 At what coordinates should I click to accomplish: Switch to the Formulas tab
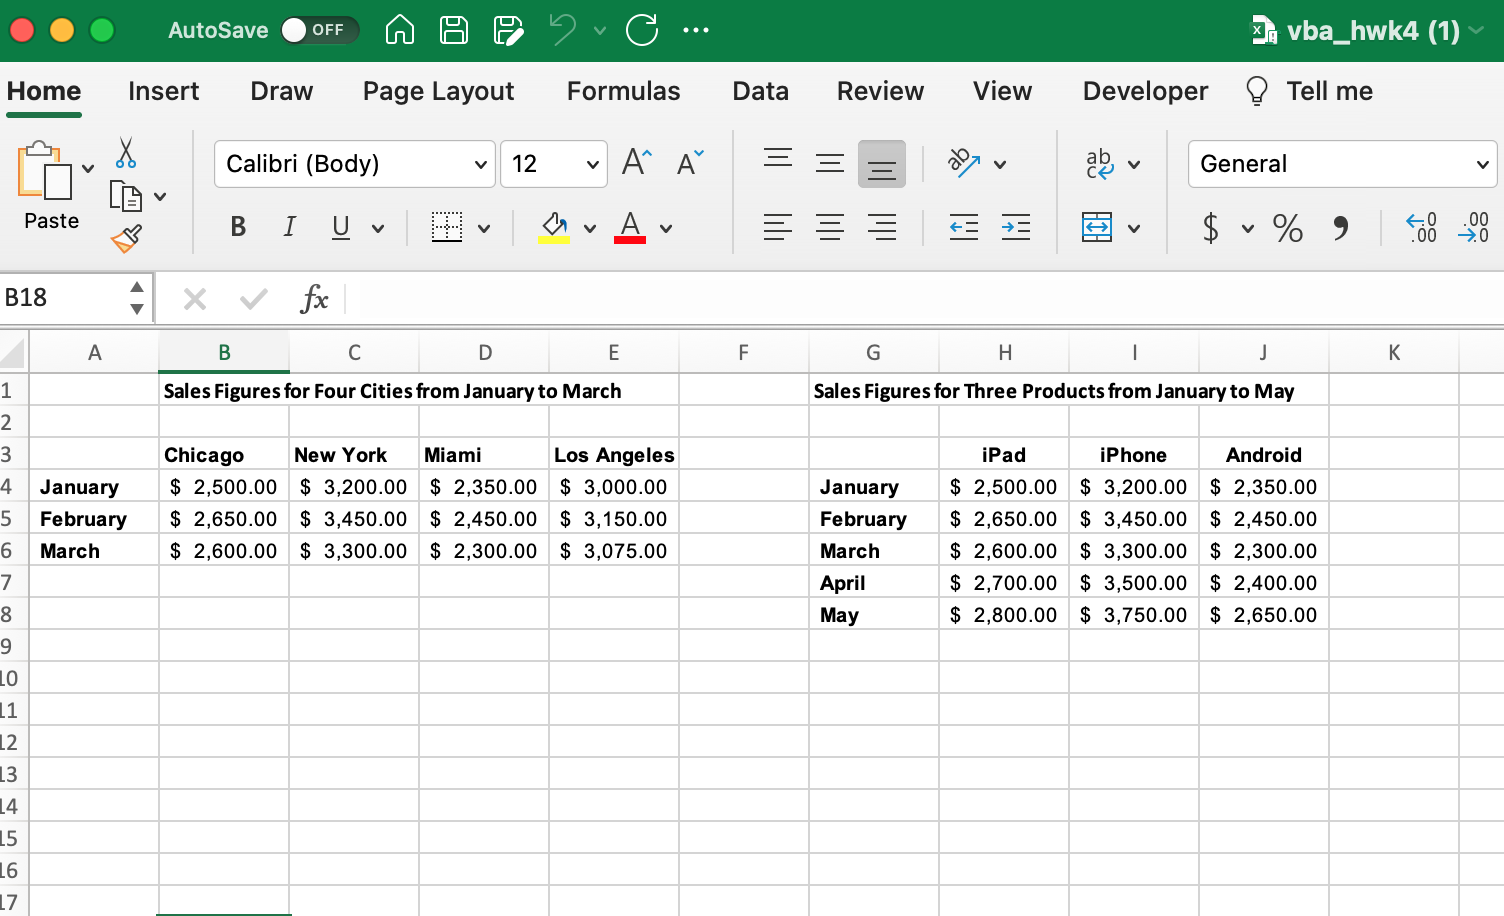[x=623, y=91]
